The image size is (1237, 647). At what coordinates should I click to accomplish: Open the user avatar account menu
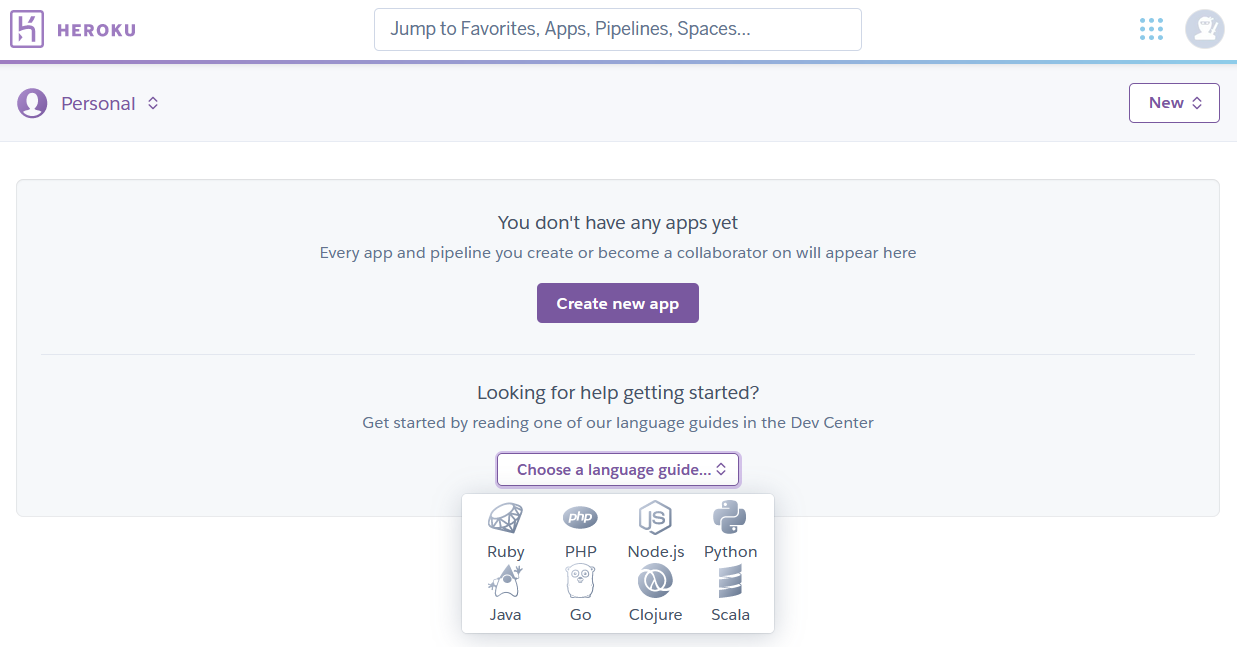click(1205, 29)
